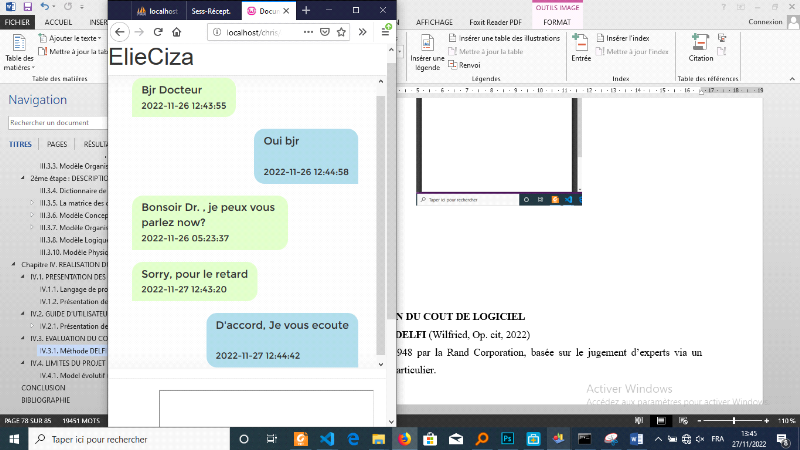
Task: Collapse IV.4. LIMITES DU PROJET heading
Action: [22, 363]
